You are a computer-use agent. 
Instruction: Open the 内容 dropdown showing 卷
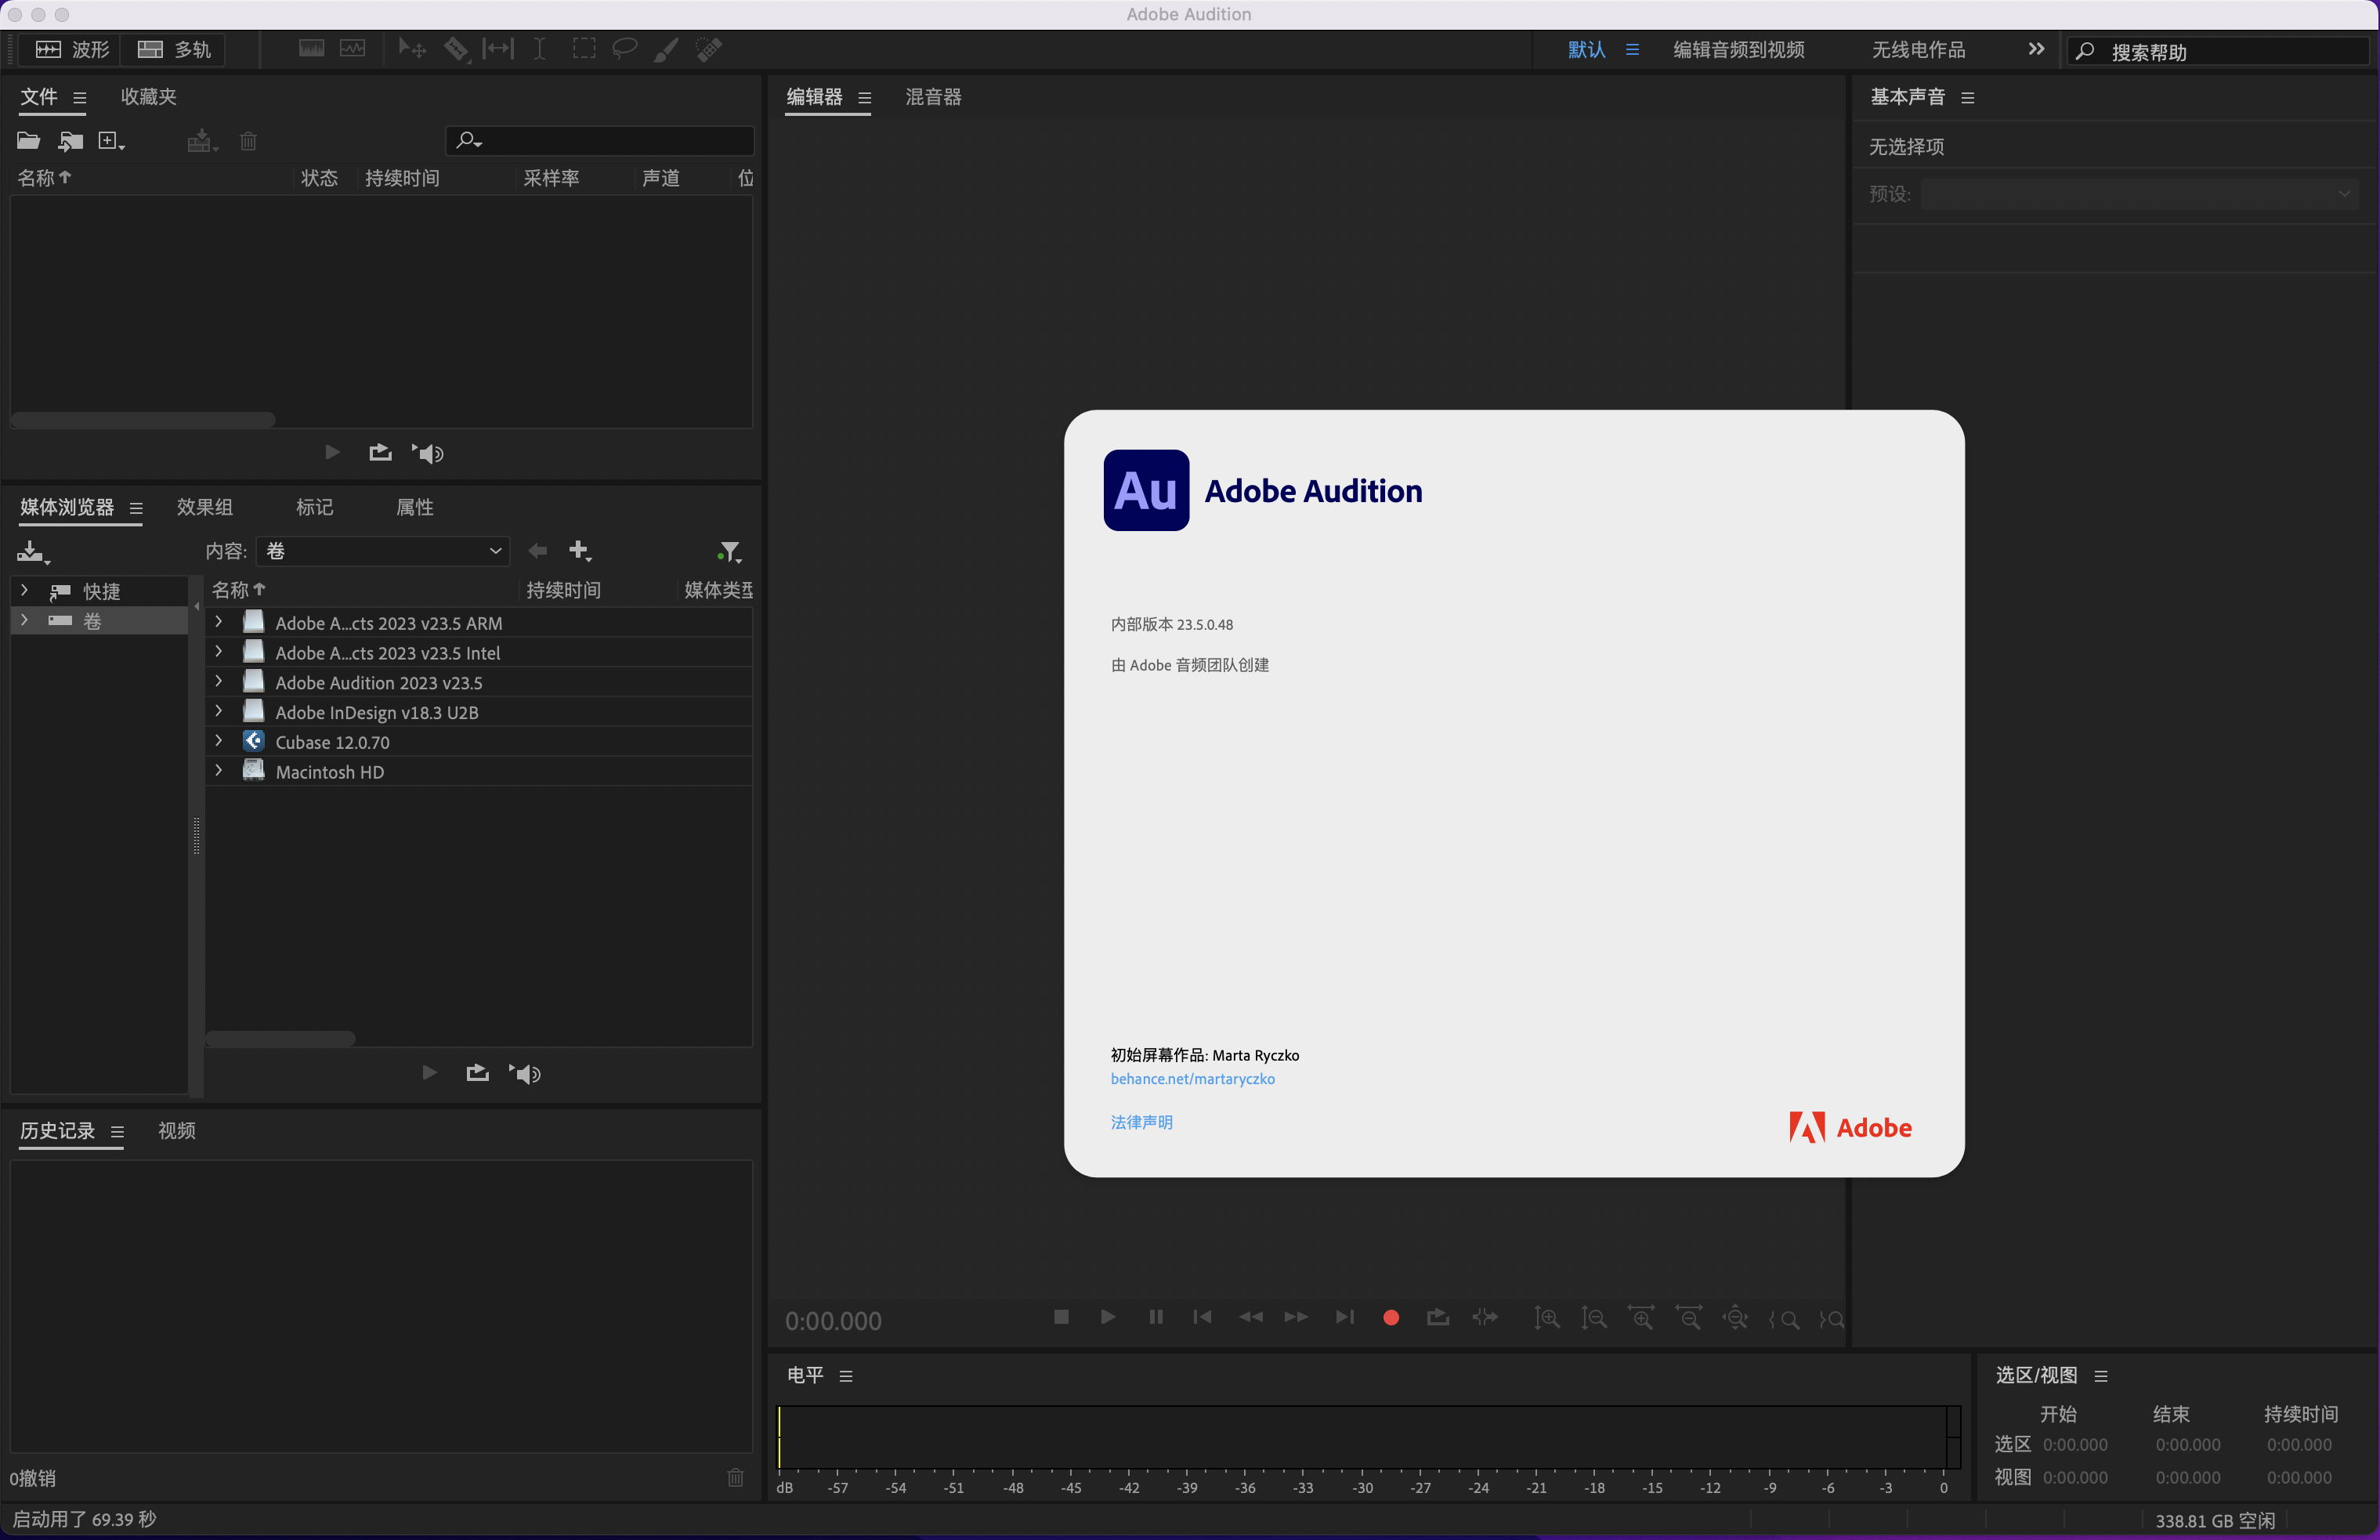coord(383,551)
